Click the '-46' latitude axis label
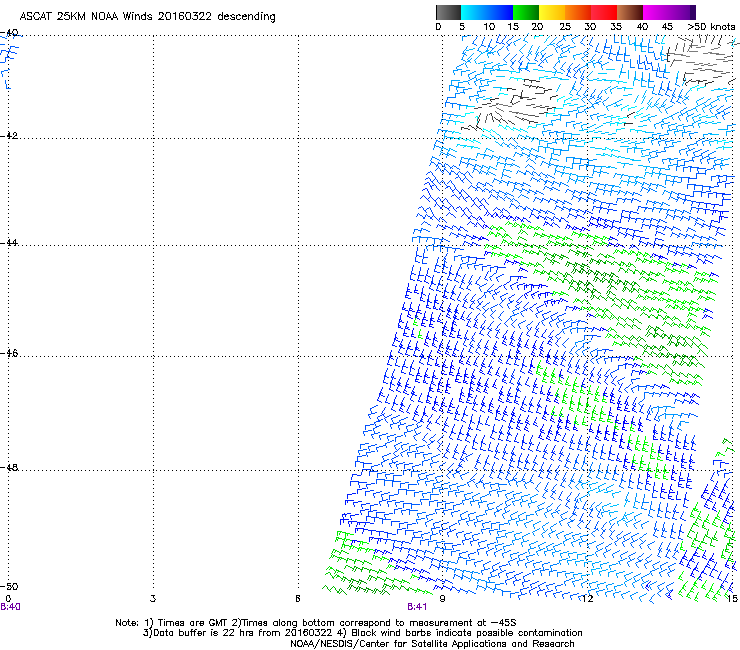 (x=9, y=354)
